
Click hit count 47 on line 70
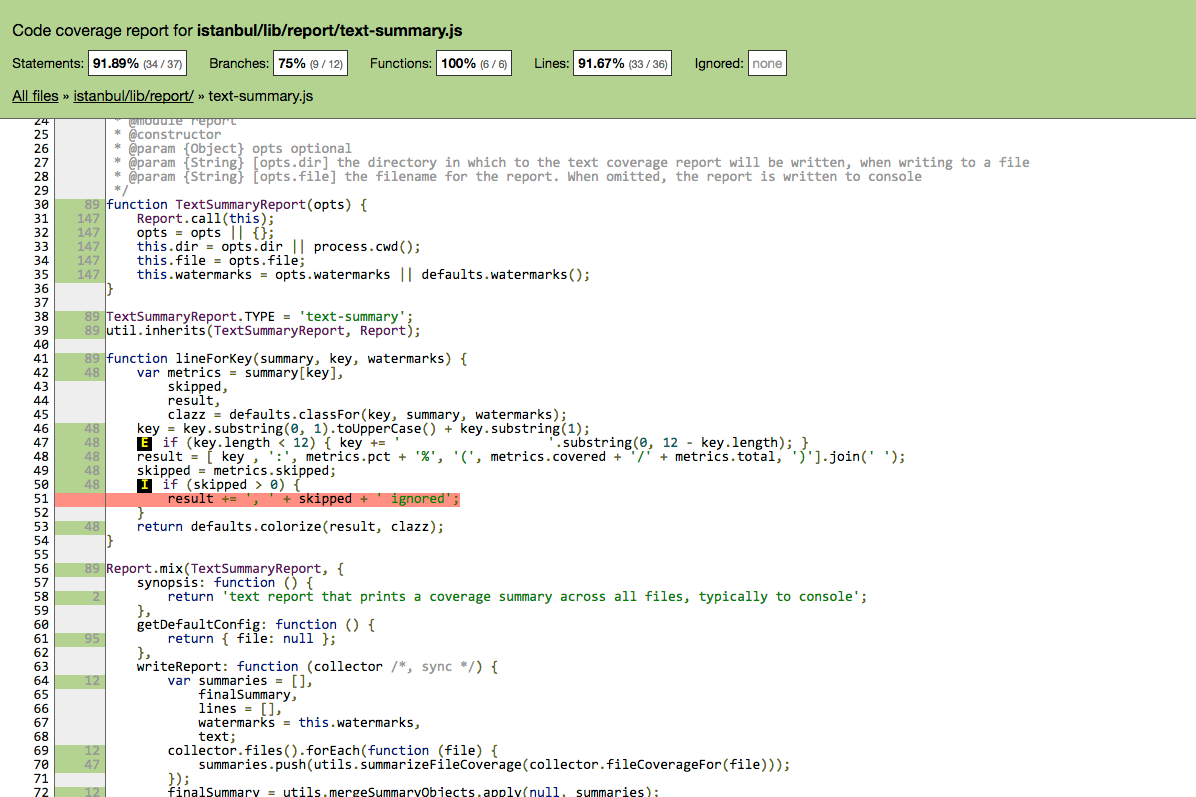pos(92,765)
